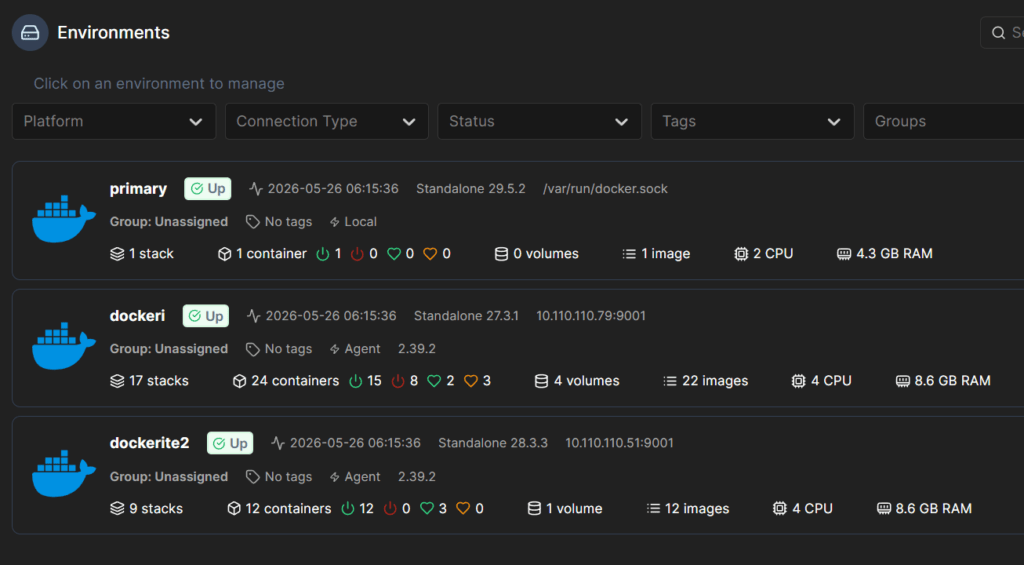This screenshot has width=1024, height=565.
Task: Click the Up status badge for dockerite2
Action: tap(230, 444)
